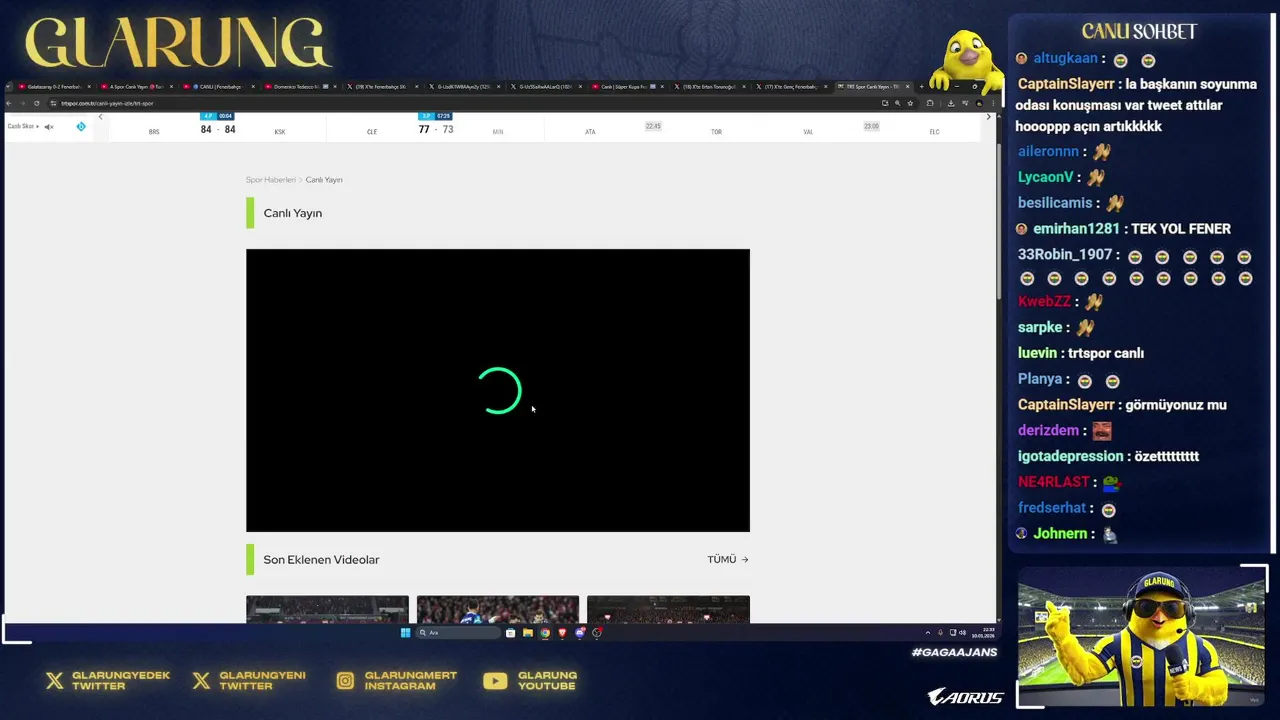Open Chrome from the taskbar

pyautogui.click(x=545, y=633)
